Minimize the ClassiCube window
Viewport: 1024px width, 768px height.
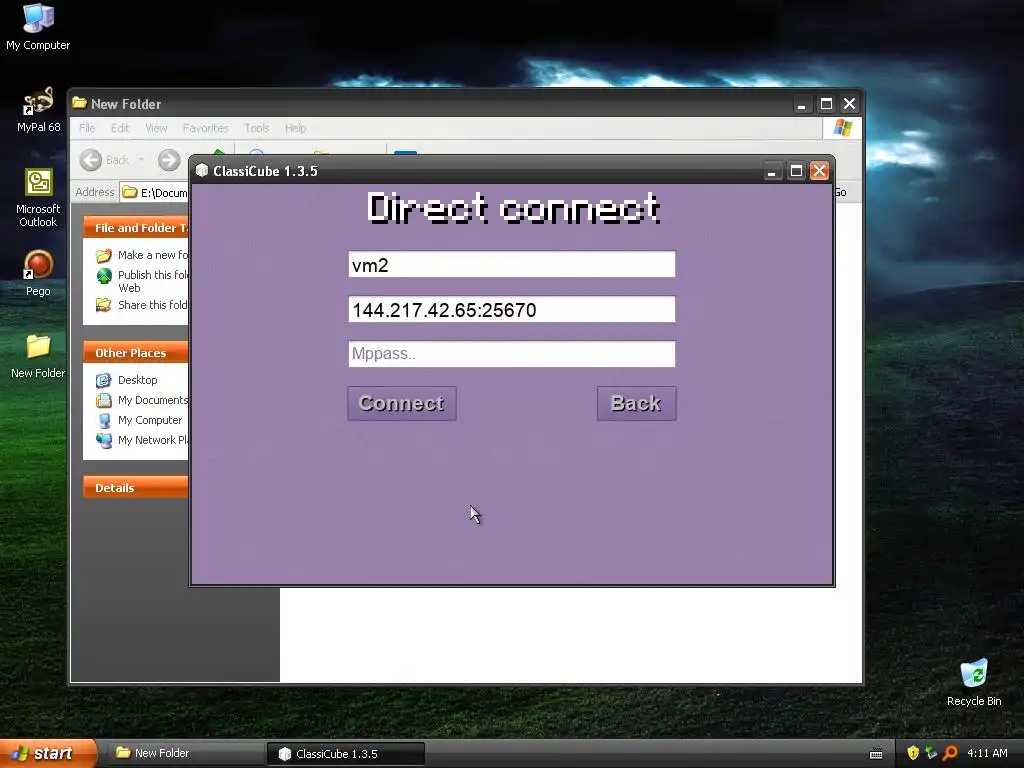772,171
